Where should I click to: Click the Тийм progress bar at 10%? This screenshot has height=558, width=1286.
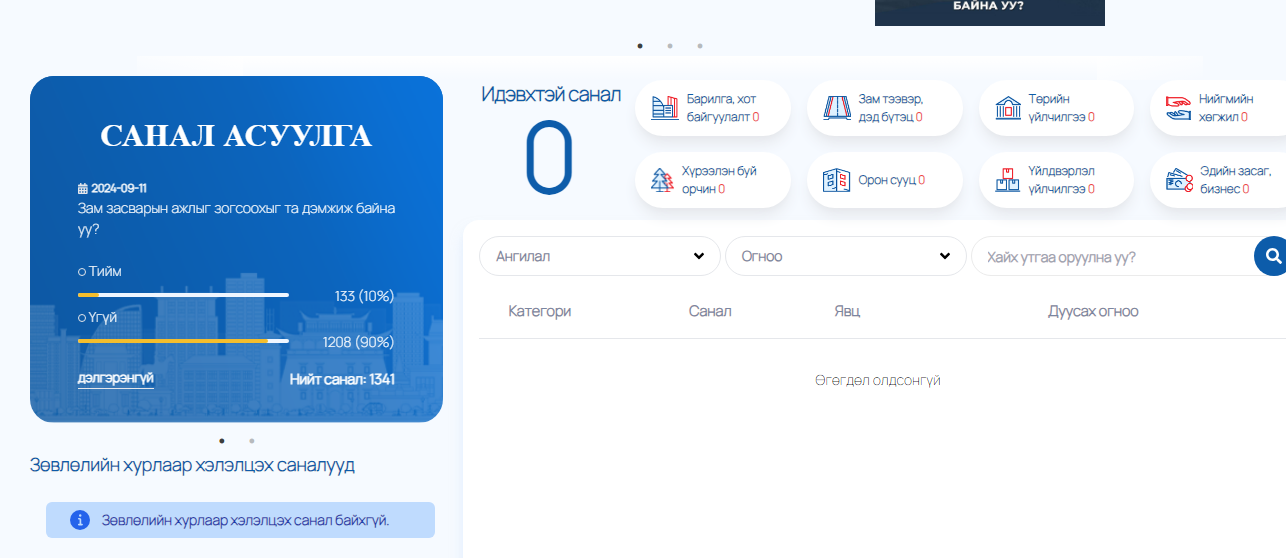pos(183,295)
